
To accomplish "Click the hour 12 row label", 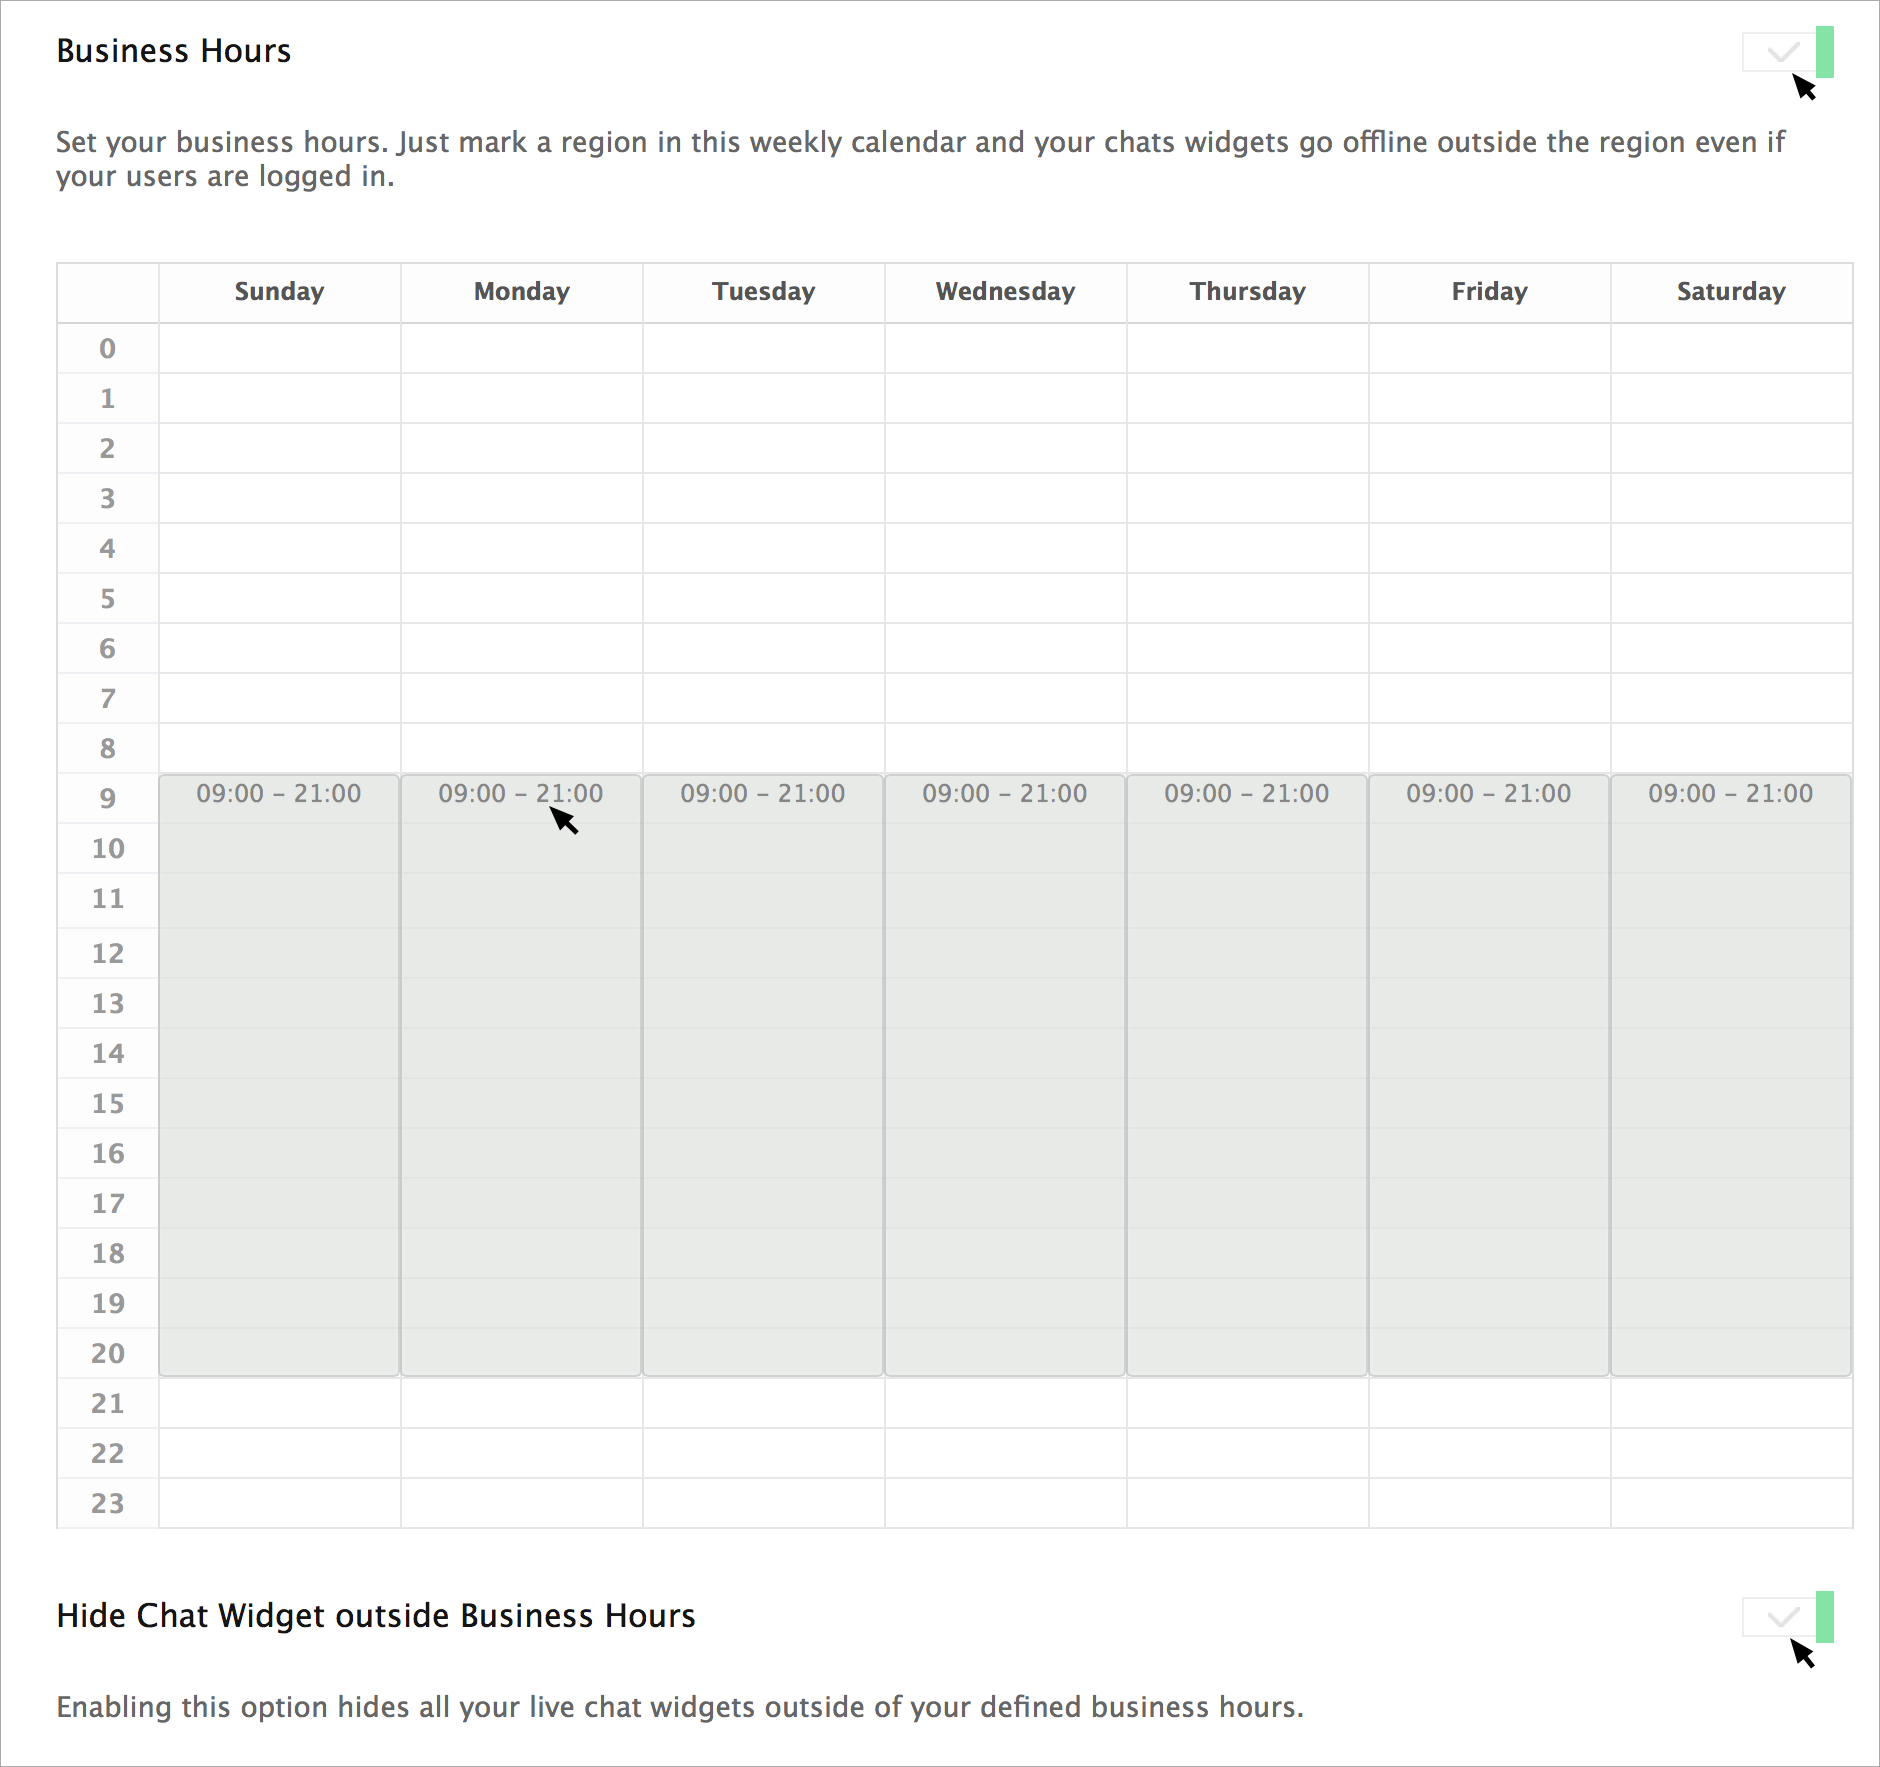I will tap(108, 953).
